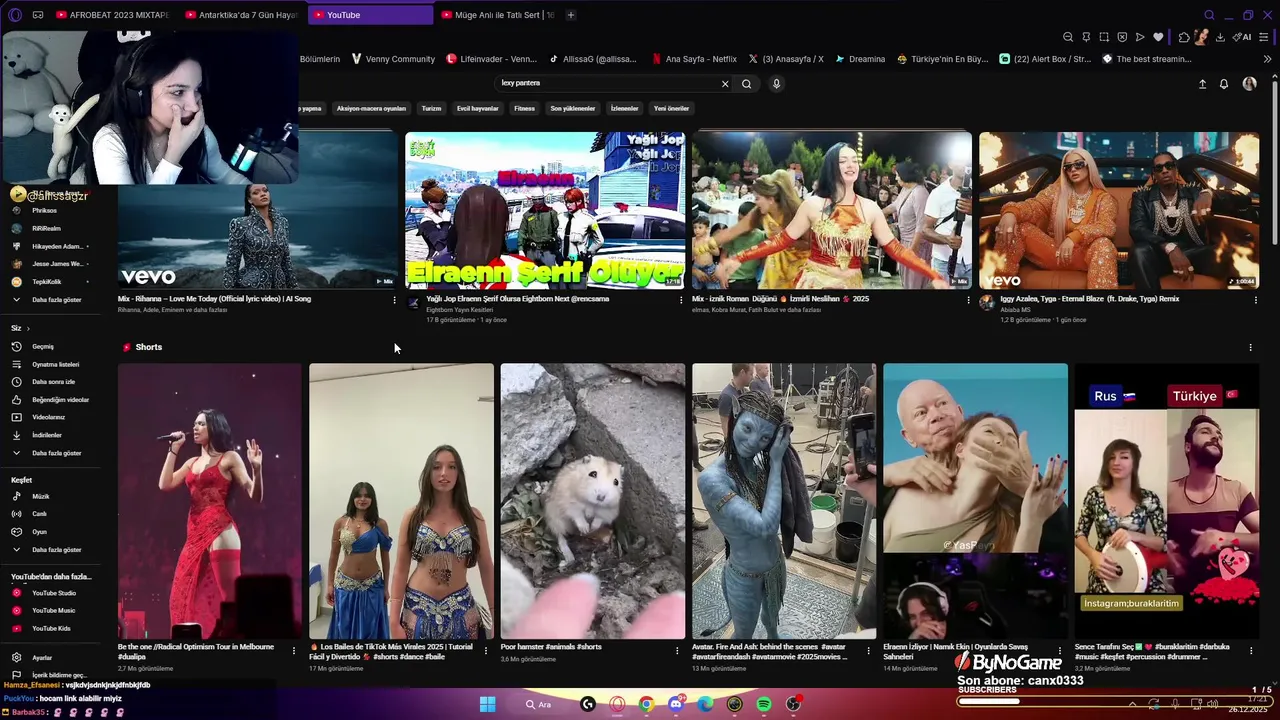Viewport: 1280px width, 720px height.
Task: Open the Poor hamster short
Action: tap(593, 501)
